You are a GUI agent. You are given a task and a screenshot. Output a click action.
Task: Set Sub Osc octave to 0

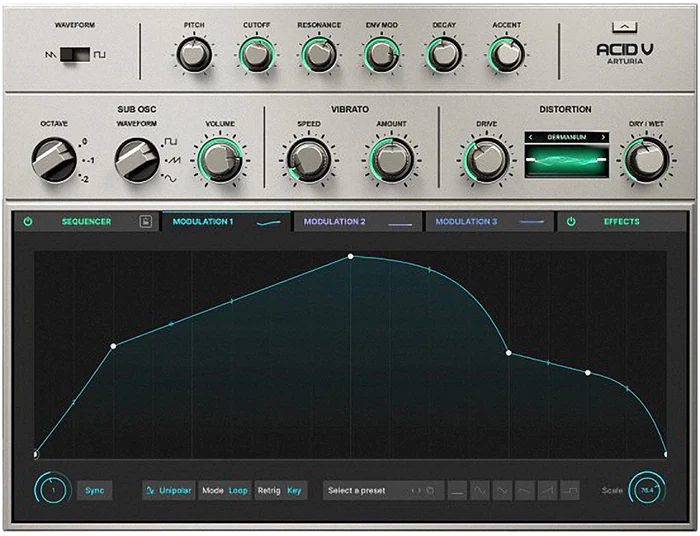click(x=84, y=142)
